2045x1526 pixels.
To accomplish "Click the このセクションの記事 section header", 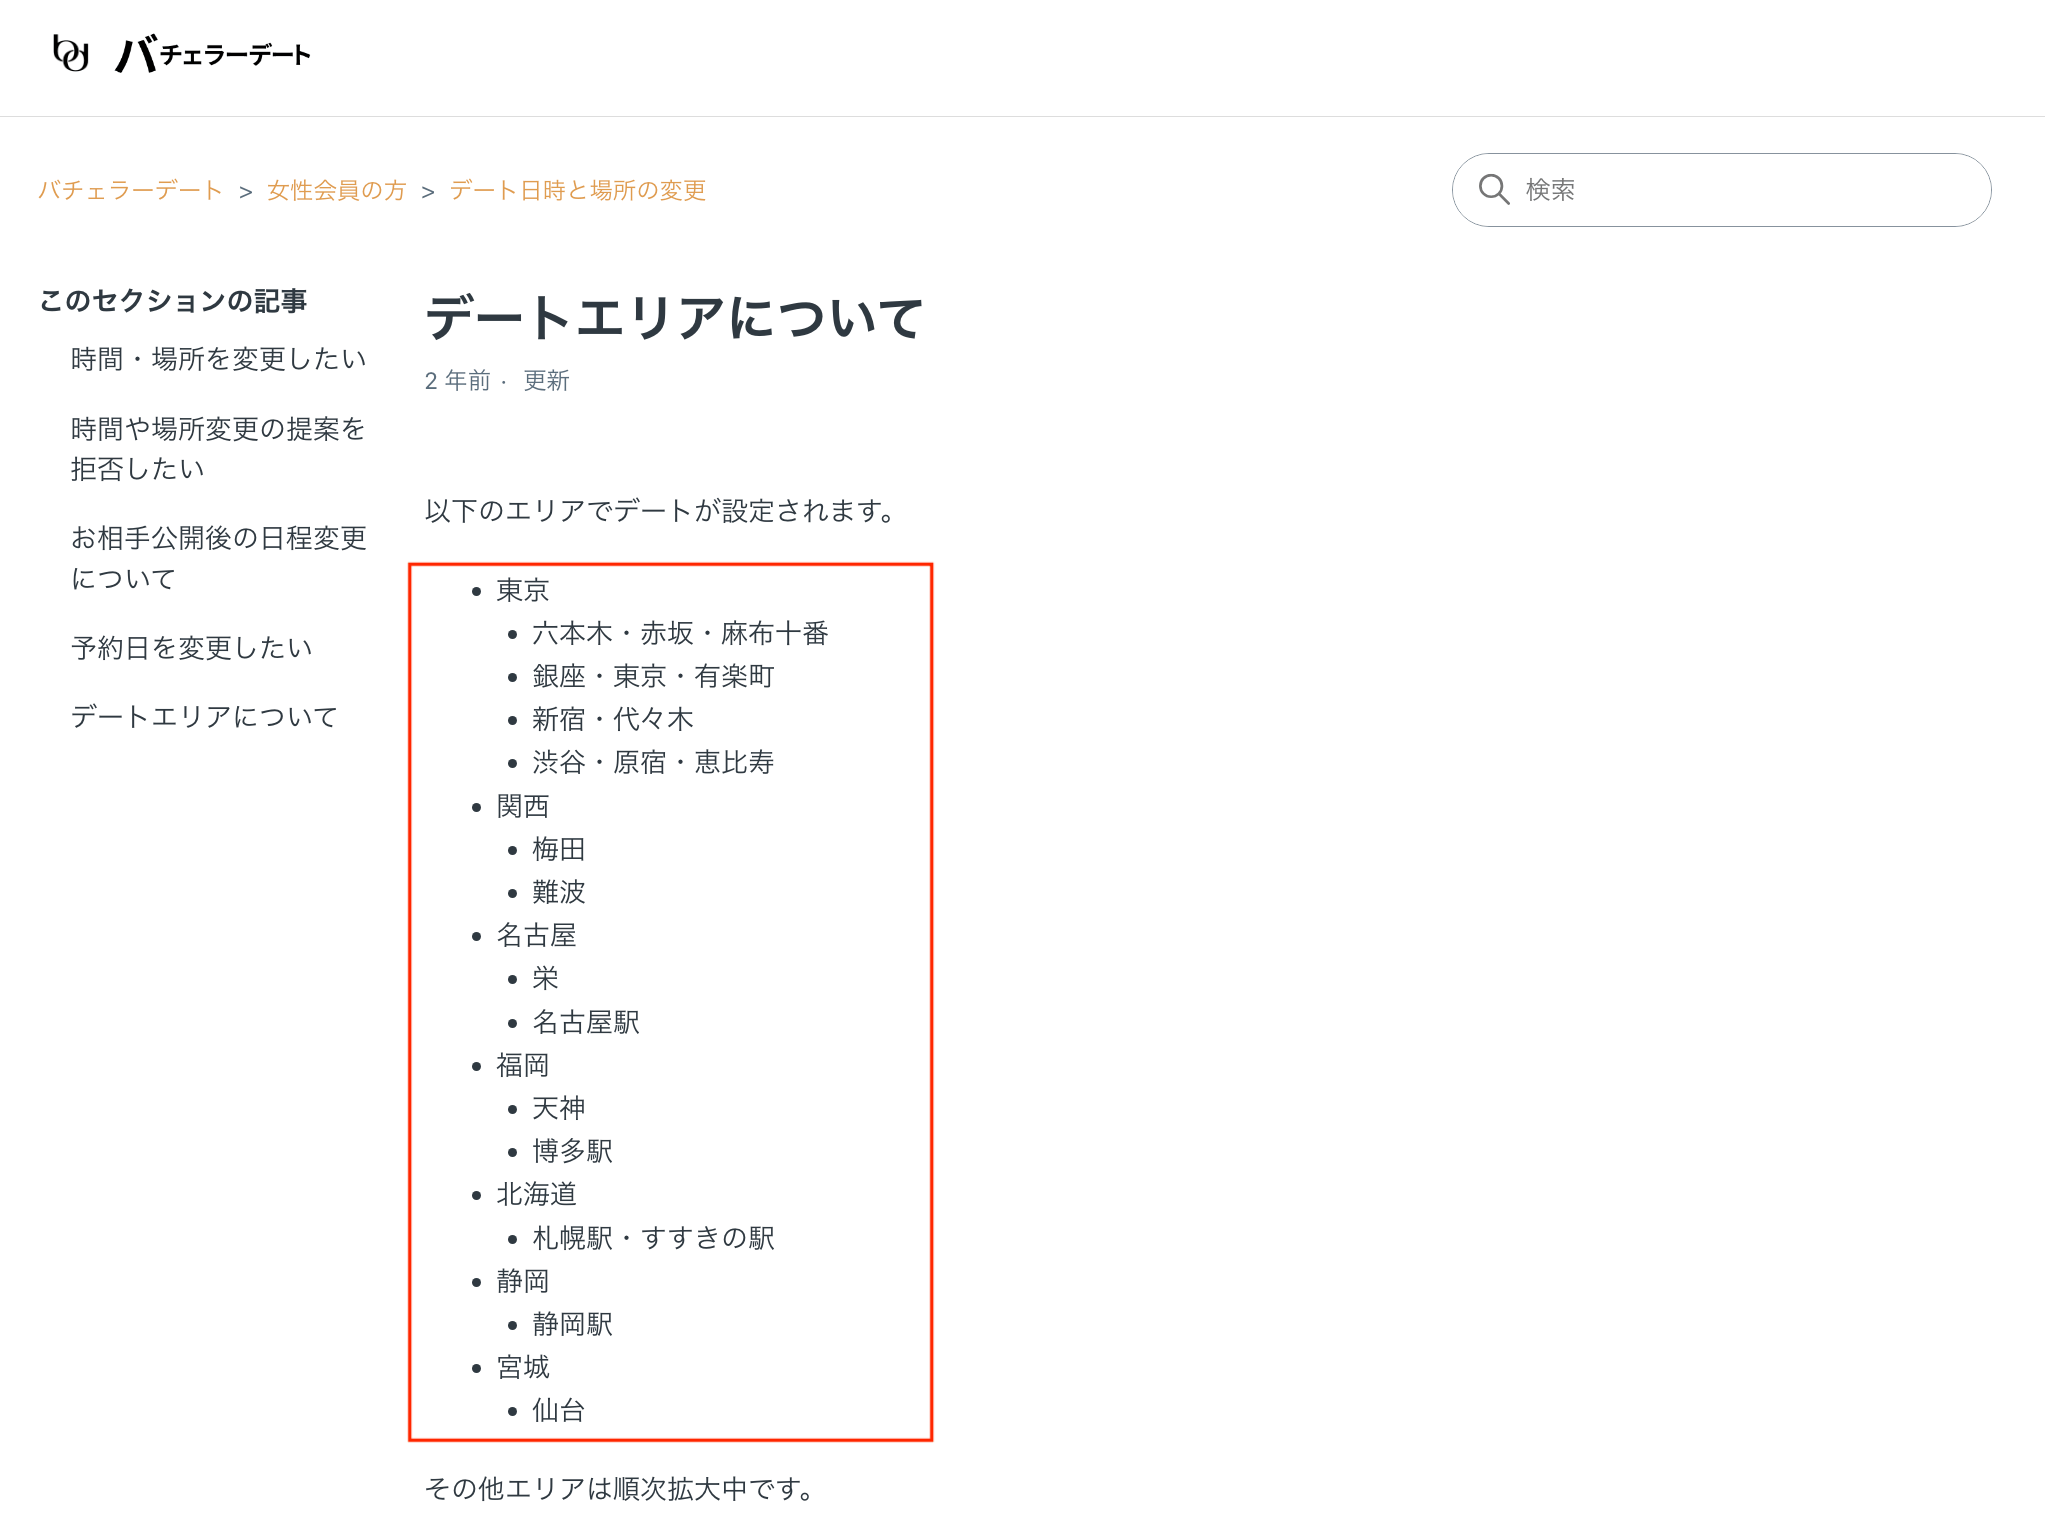I will click(x=174, y=298).
